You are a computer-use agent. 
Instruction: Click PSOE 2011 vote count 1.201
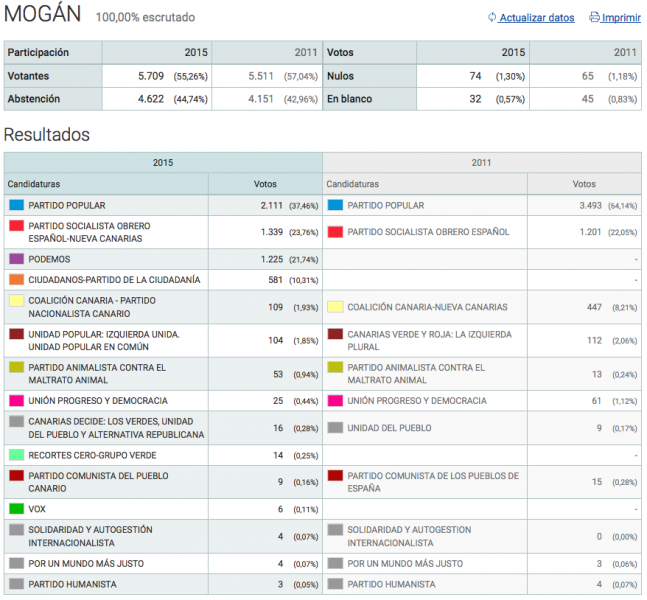pos(590,232)
